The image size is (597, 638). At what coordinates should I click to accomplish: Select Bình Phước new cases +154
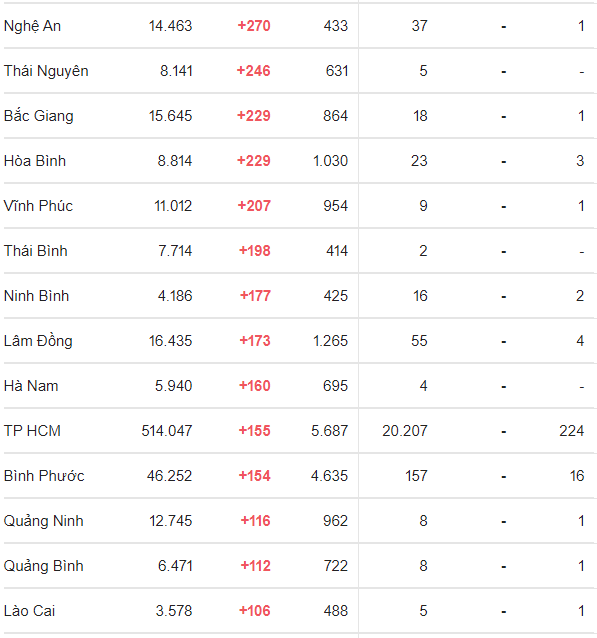pyautogui.click(x=254, y=476)
